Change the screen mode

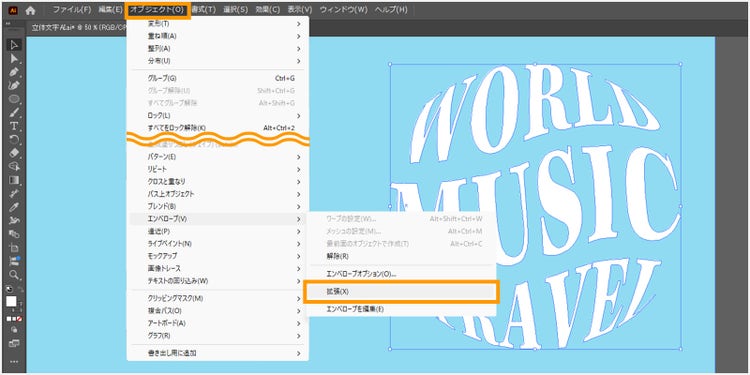[x=14, y=343]
